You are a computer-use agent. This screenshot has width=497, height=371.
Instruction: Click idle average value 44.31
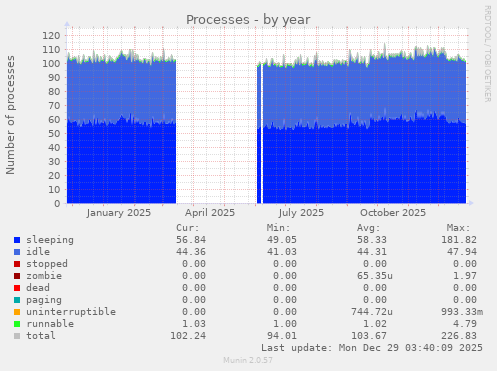pos(372,252)
